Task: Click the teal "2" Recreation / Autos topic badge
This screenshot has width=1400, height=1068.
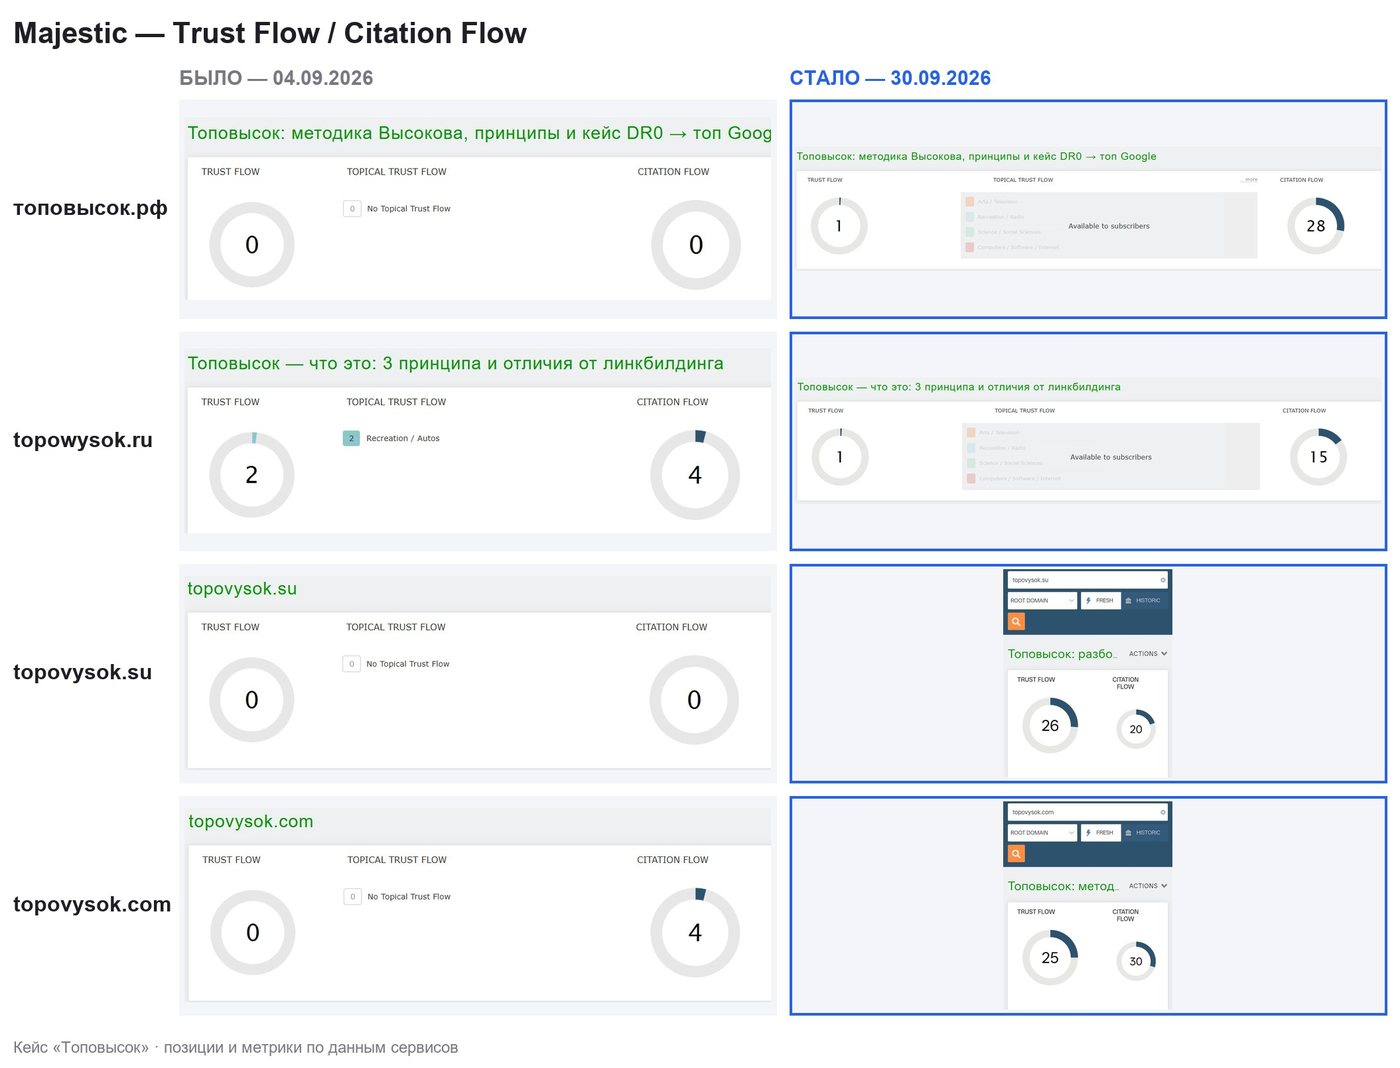Action: click(x=351, y=438)
